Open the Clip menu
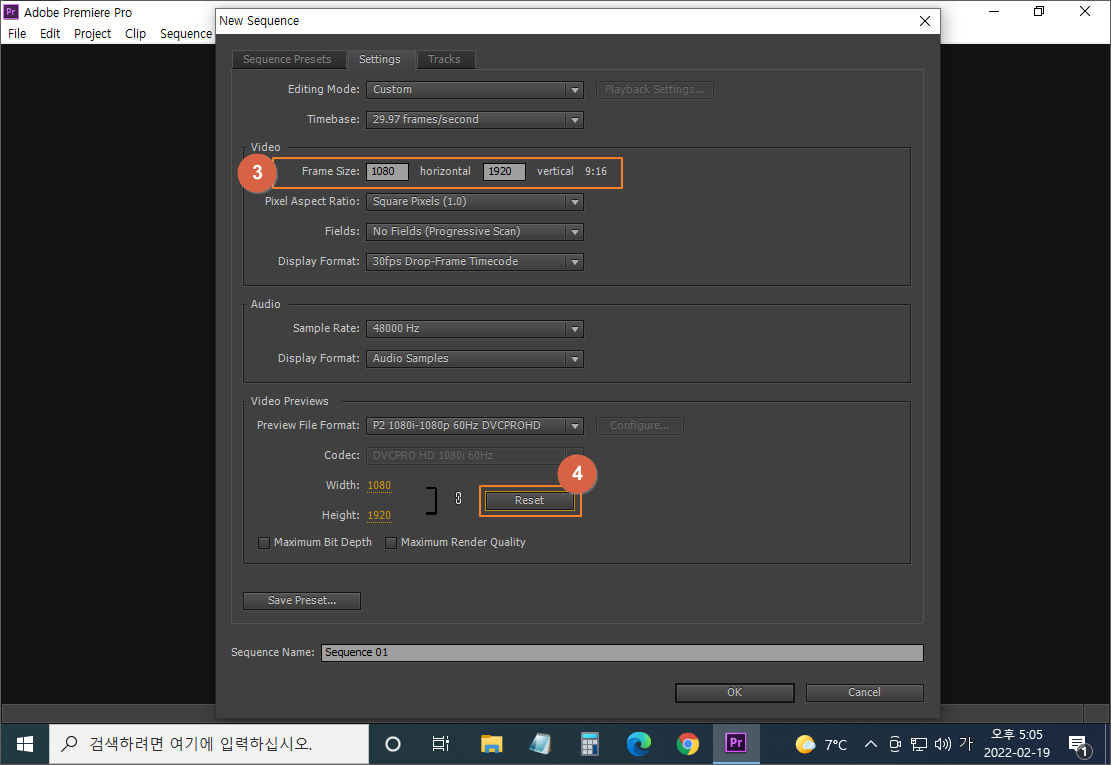This screenshot has width=1111, height=765. coord(135,33)
